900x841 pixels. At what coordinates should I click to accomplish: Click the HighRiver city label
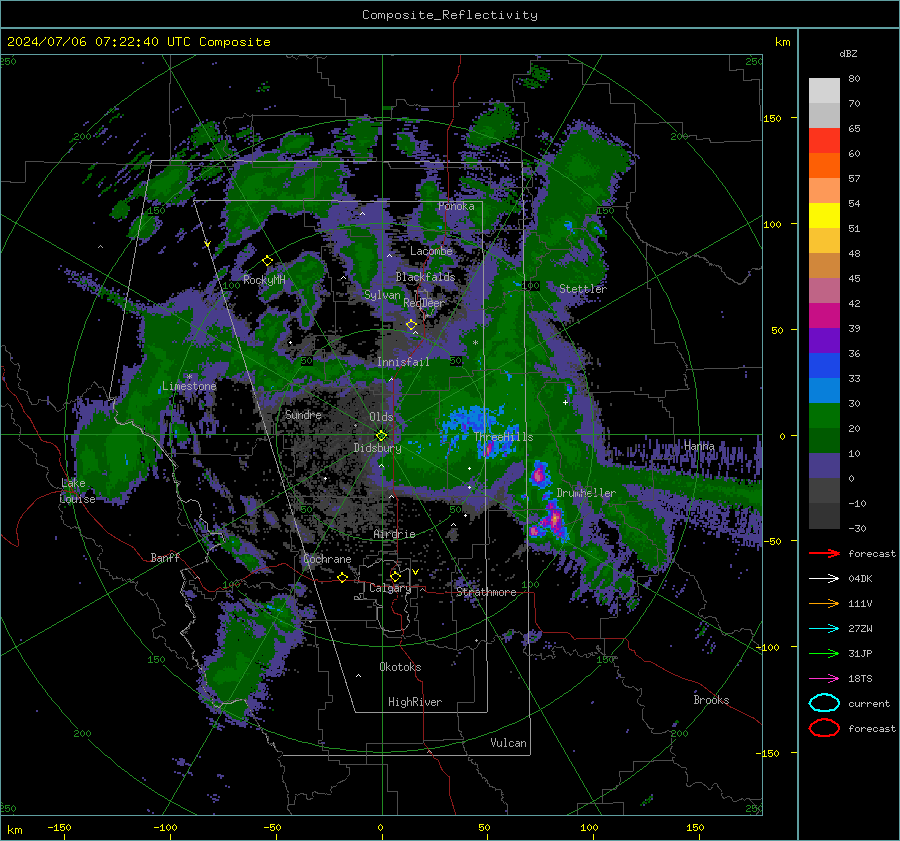pos(415,702)
